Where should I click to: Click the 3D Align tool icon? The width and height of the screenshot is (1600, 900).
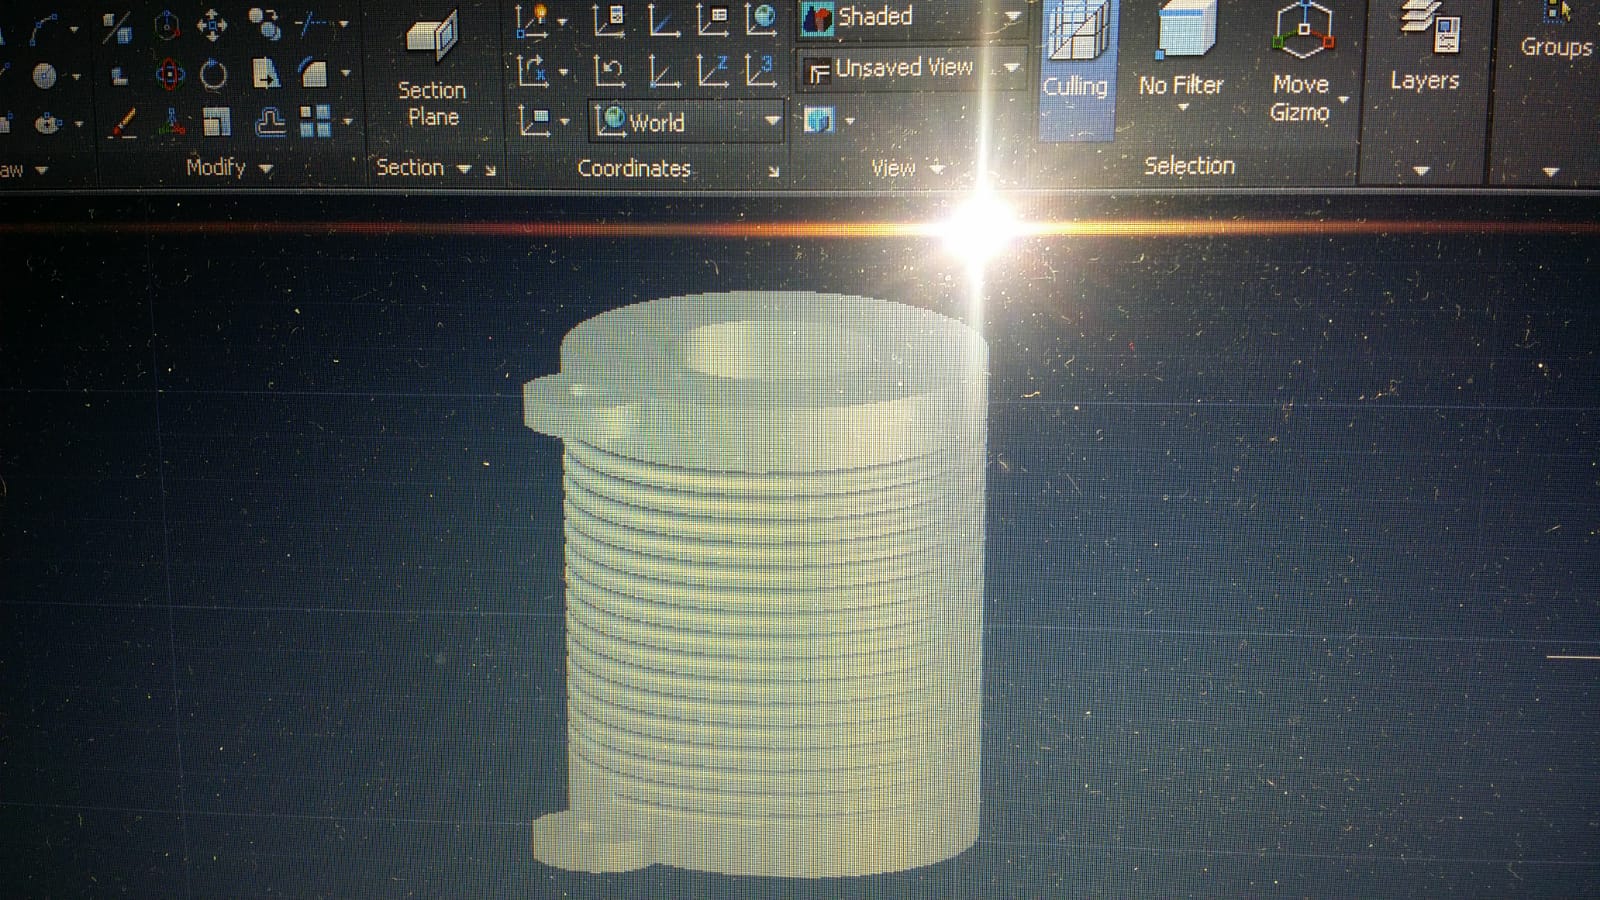tap(172, 123)
